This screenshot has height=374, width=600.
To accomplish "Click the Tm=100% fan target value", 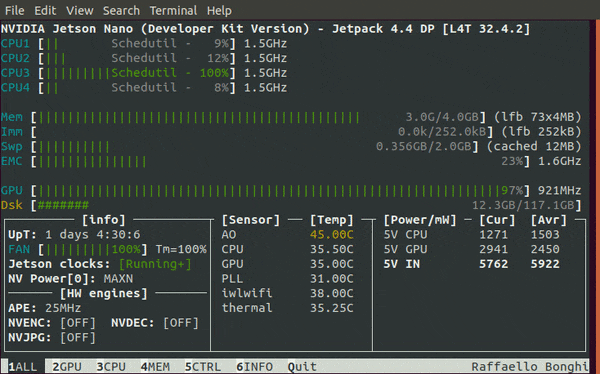I will pos(181,250).
